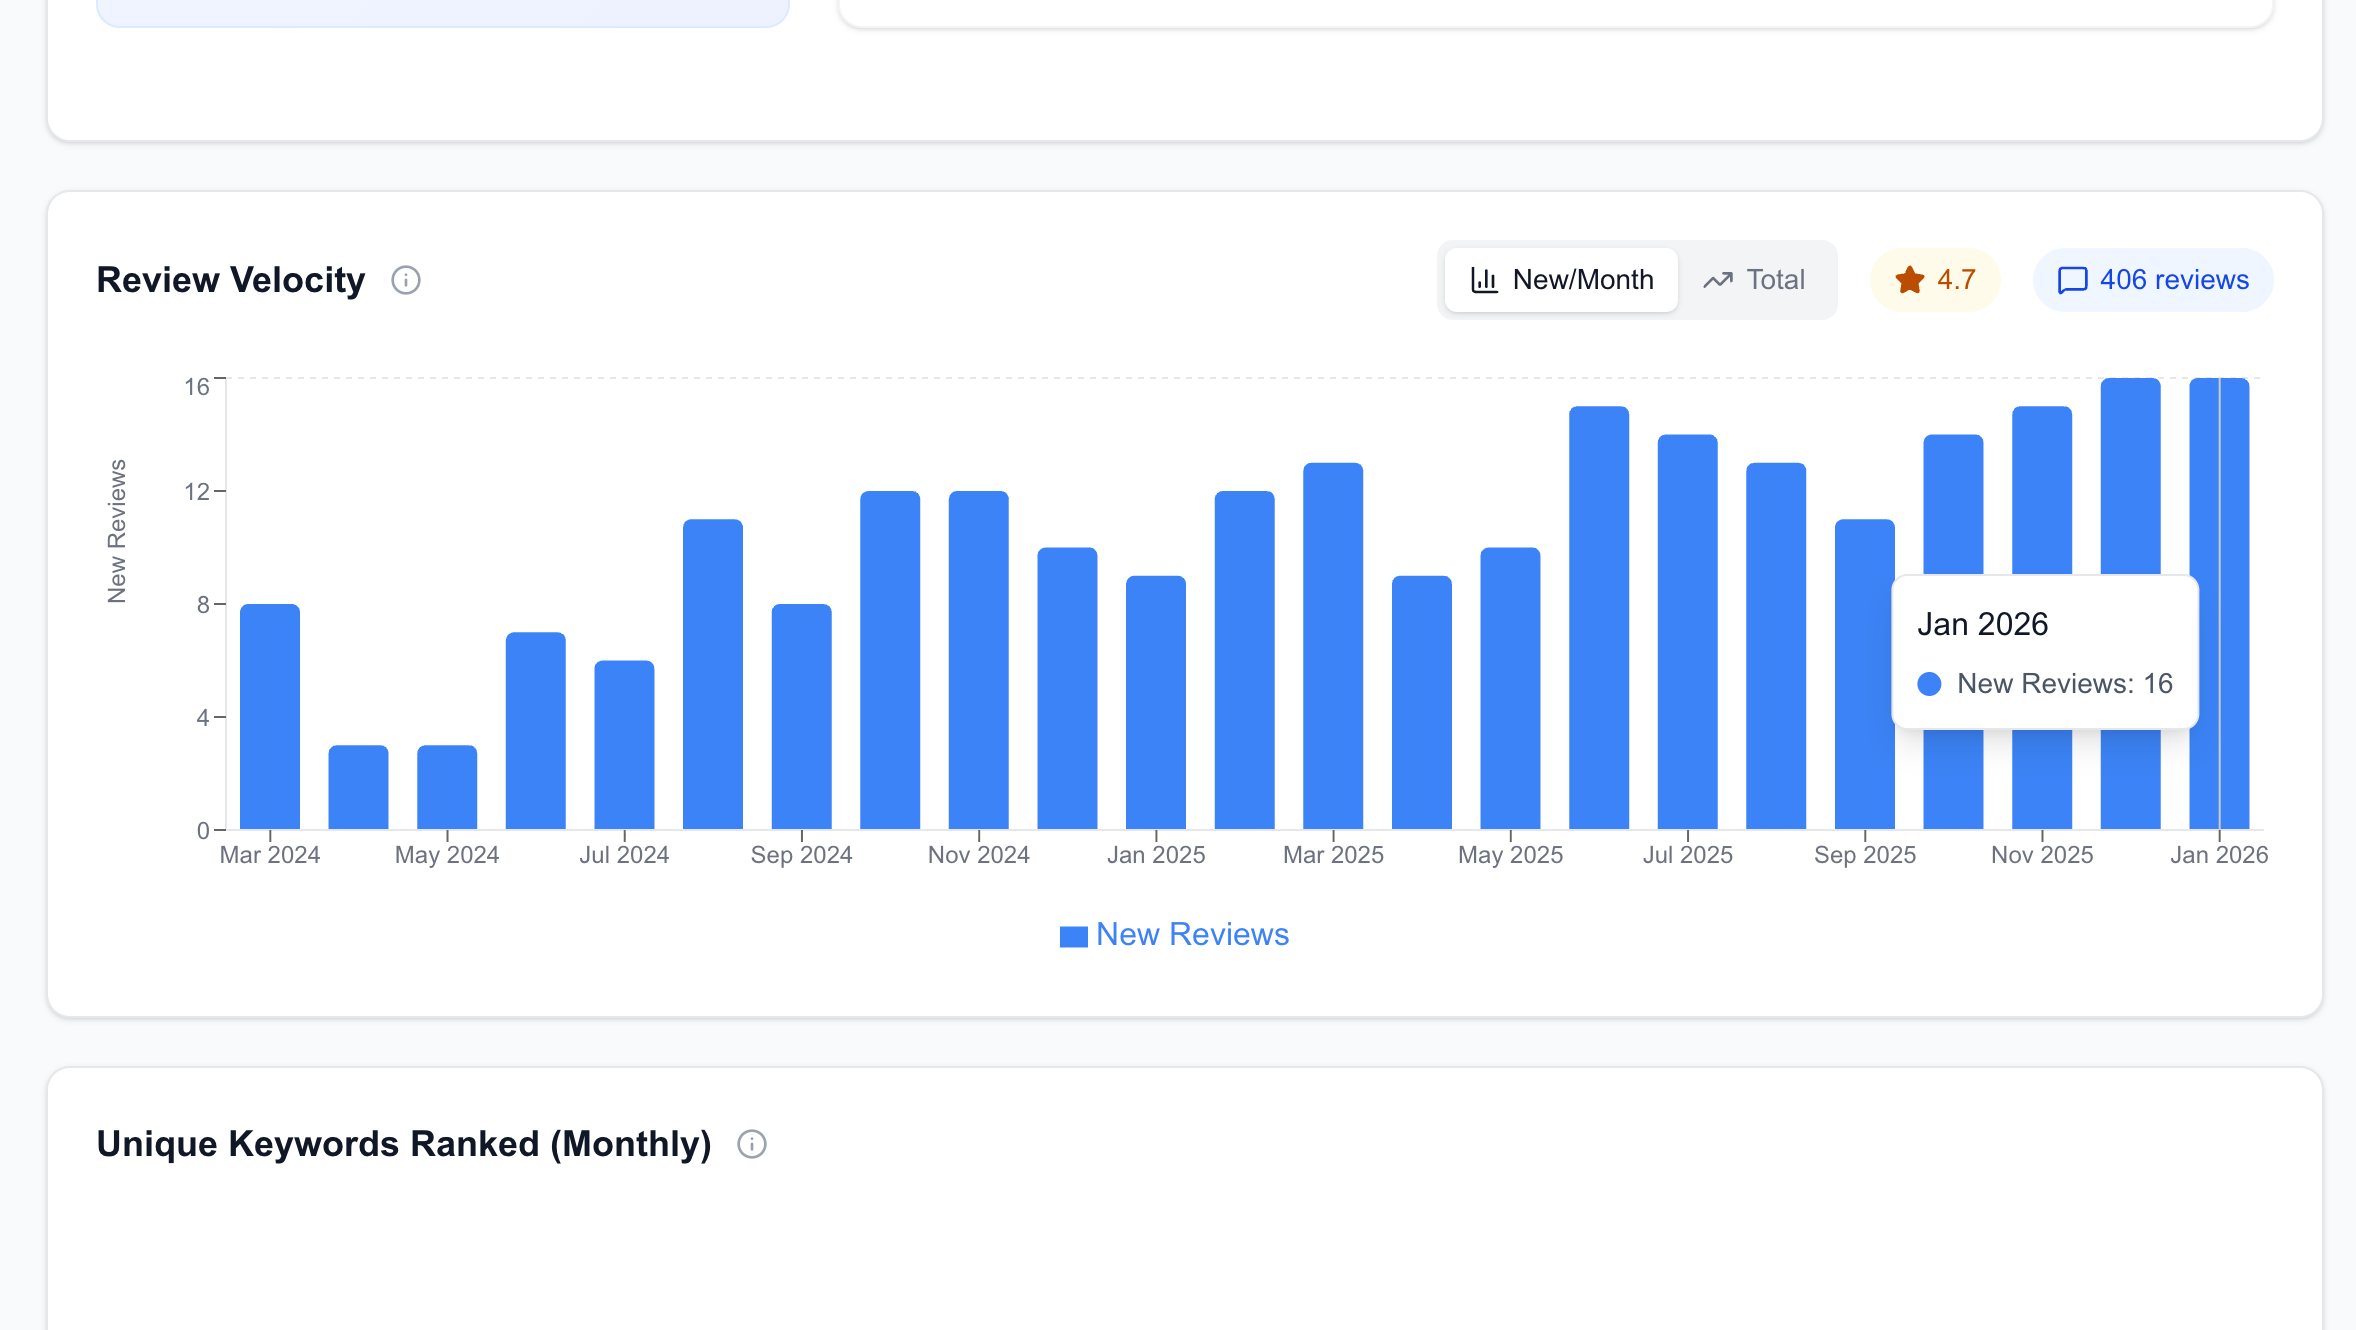Select the Jun 2025 tallest mid-year bar

tap(1599, 617)
